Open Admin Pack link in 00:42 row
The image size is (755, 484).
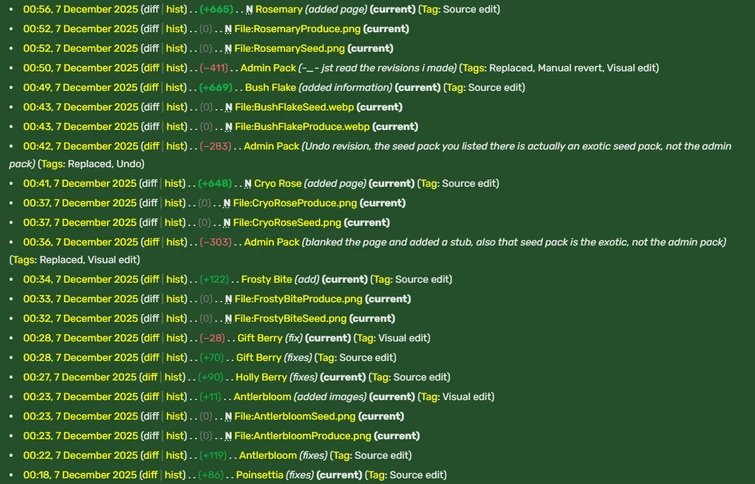(x=272, y=146)
